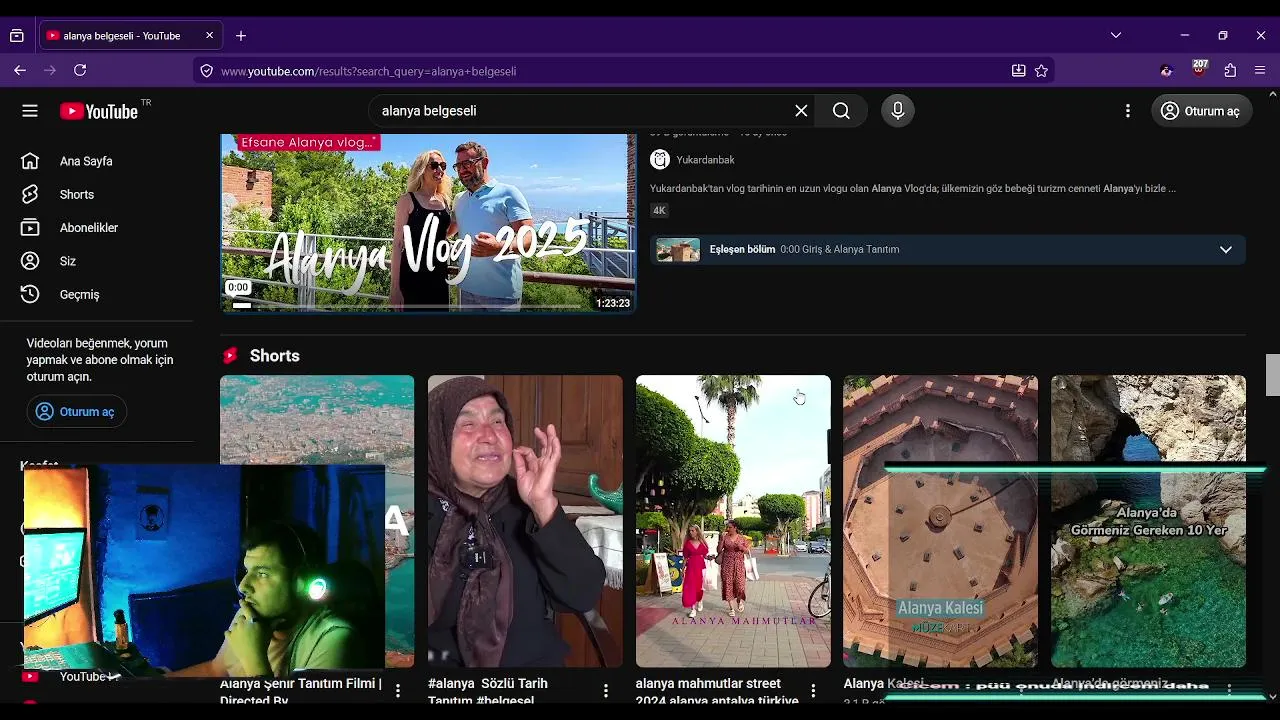The height and width of the screenshot is (720, 1280).
Task: Open Yukardanbak channel link
Action: click(705, 160)
